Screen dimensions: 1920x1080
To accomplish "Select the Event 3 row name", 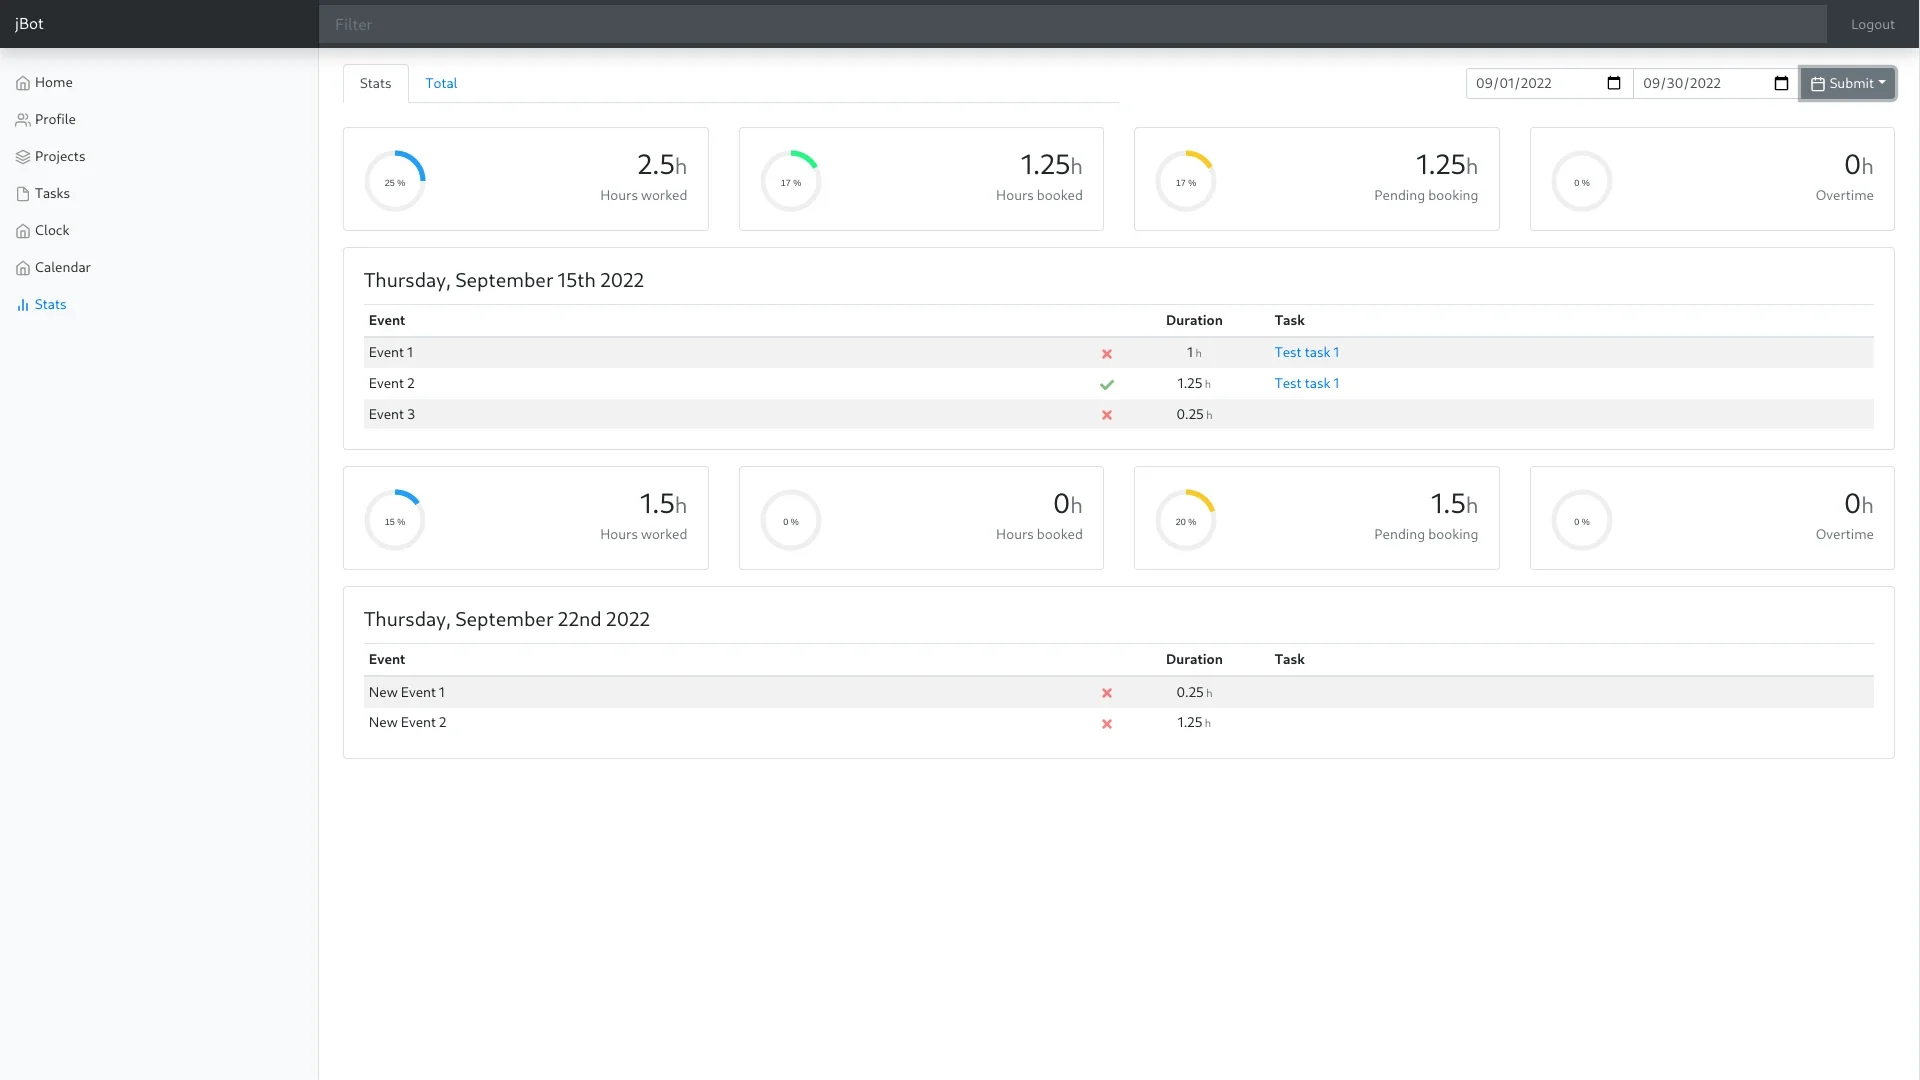I will (x=392, y=414).
